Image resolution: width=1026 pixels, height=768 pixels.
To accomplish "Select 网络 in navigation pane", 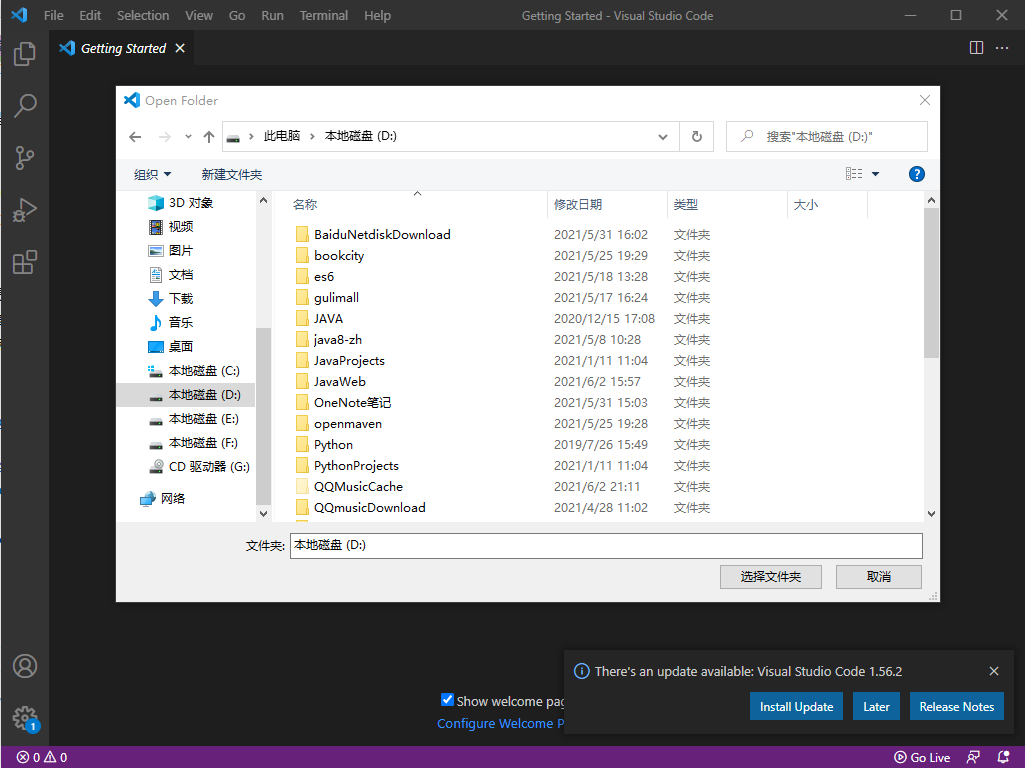I will pos(163,498).
